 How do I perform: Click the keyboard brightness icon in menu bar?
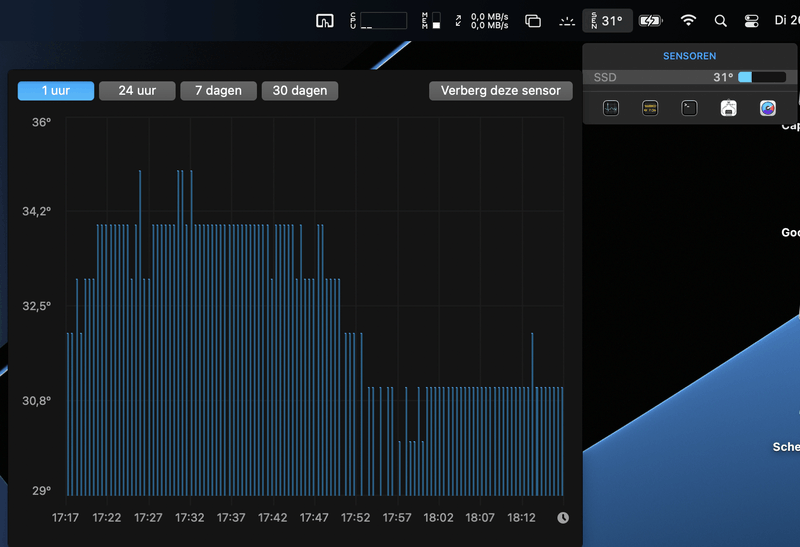click(567, 21)
